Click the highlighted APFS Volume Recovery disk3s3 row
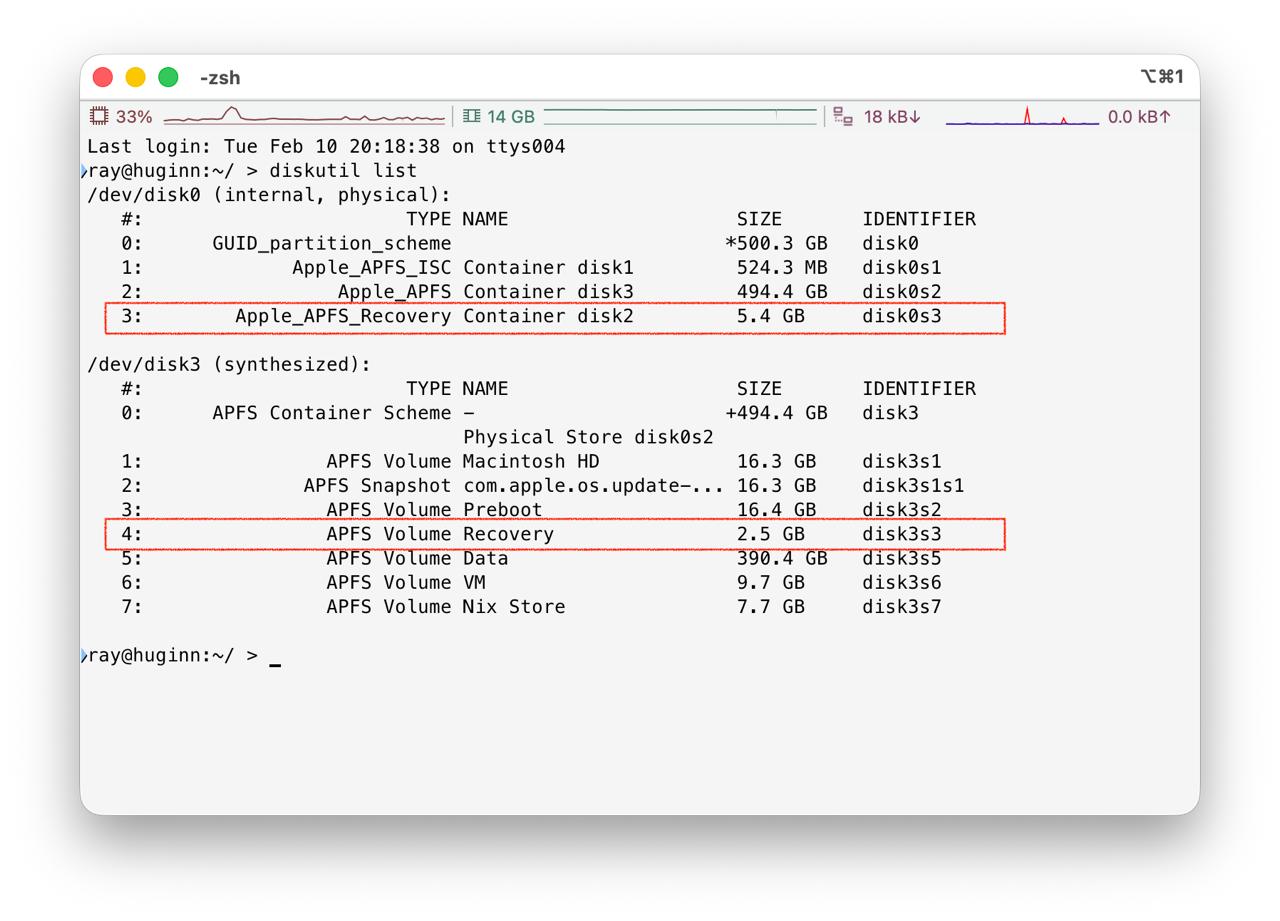The width and height of the screenshot is (1280, 921). coord(555,534)
